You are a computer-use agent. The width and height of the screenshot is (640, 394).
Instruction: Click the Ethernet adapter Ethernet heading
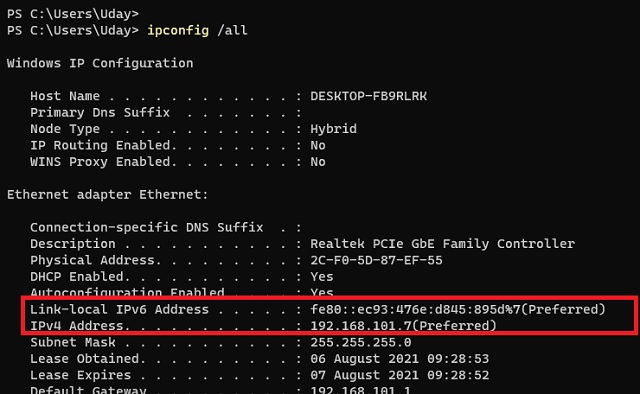[107, 194]
